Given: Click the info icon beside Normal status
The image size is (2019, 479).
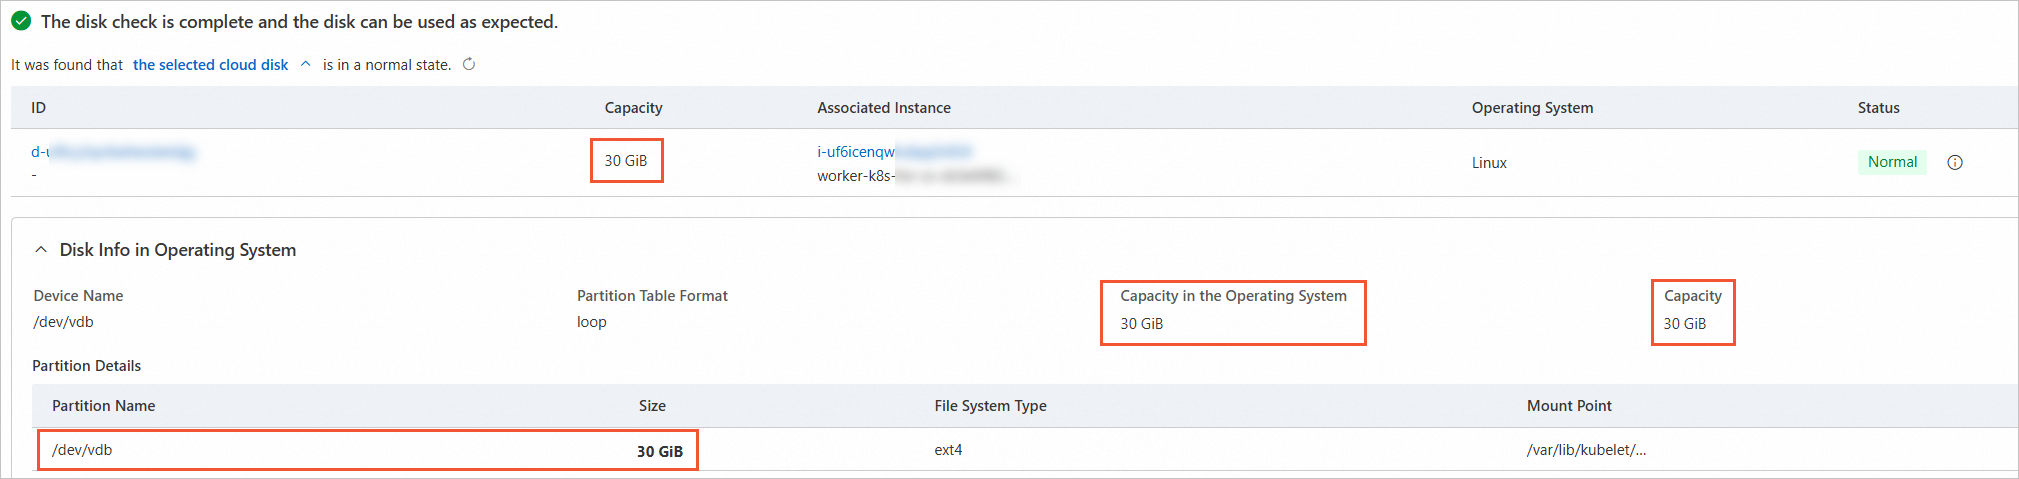Looking at the screenshot, I should click(1955, 162).
